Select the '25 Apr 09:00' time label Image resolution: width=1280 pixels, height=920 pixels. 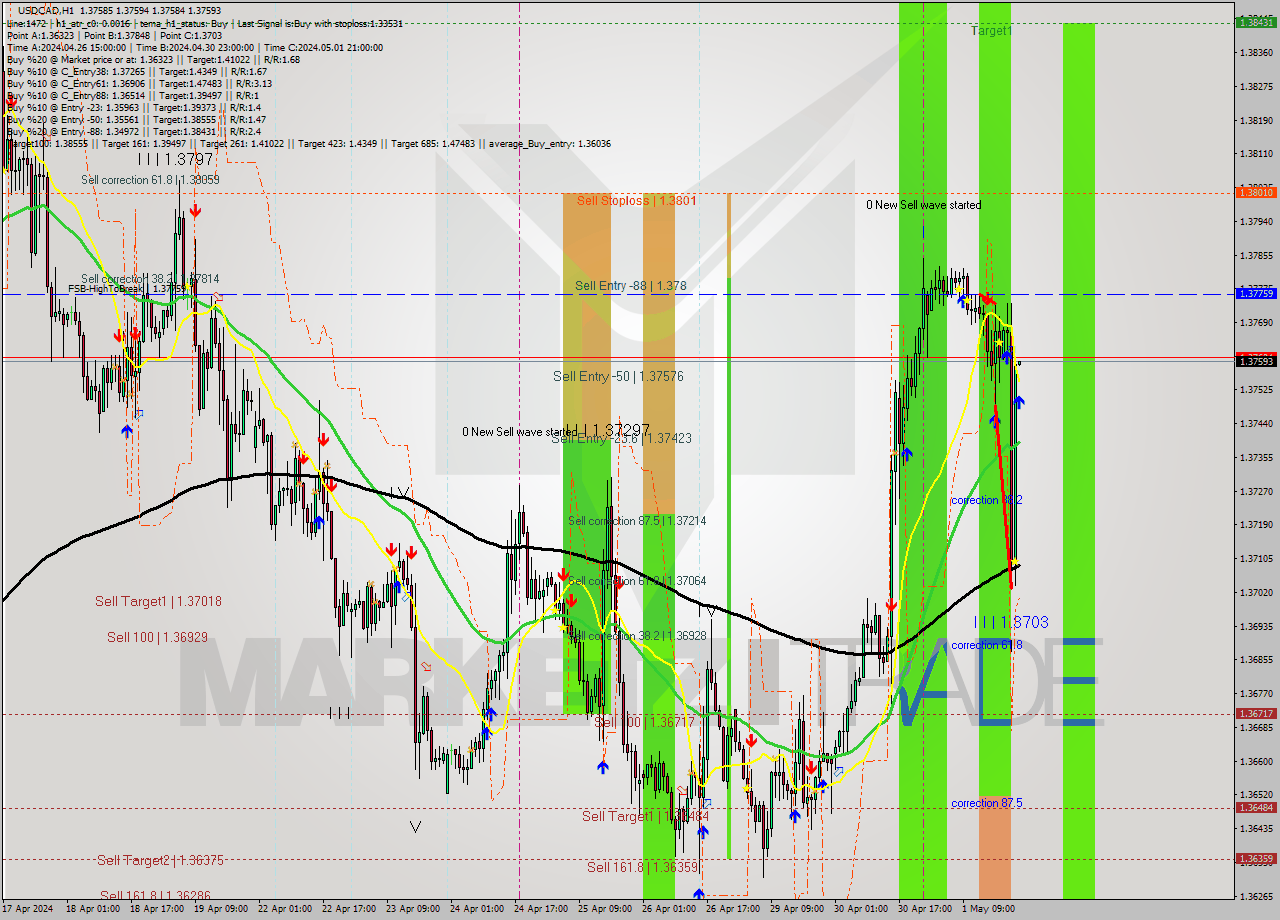tap(606, 909)
